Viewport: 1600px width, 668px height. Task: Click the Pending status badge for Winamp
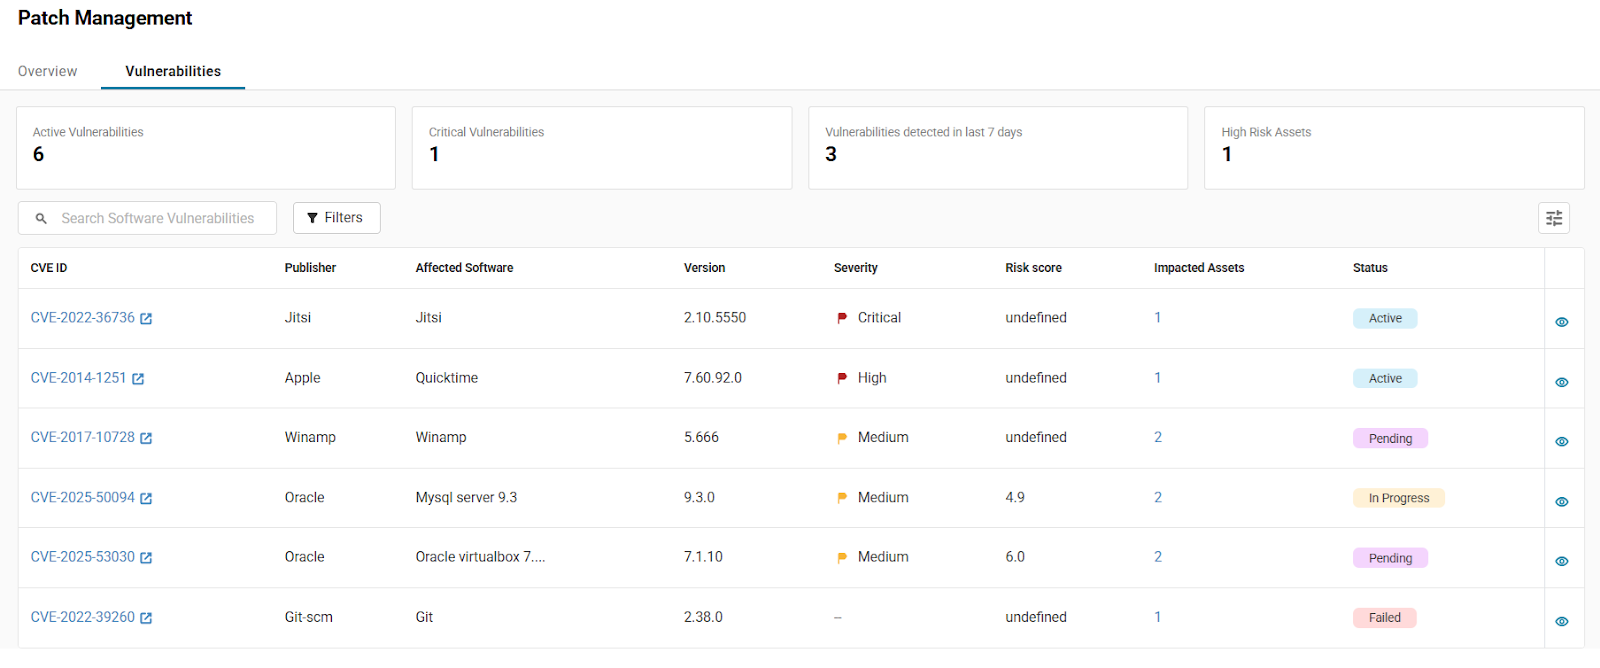click(1390, 438)
